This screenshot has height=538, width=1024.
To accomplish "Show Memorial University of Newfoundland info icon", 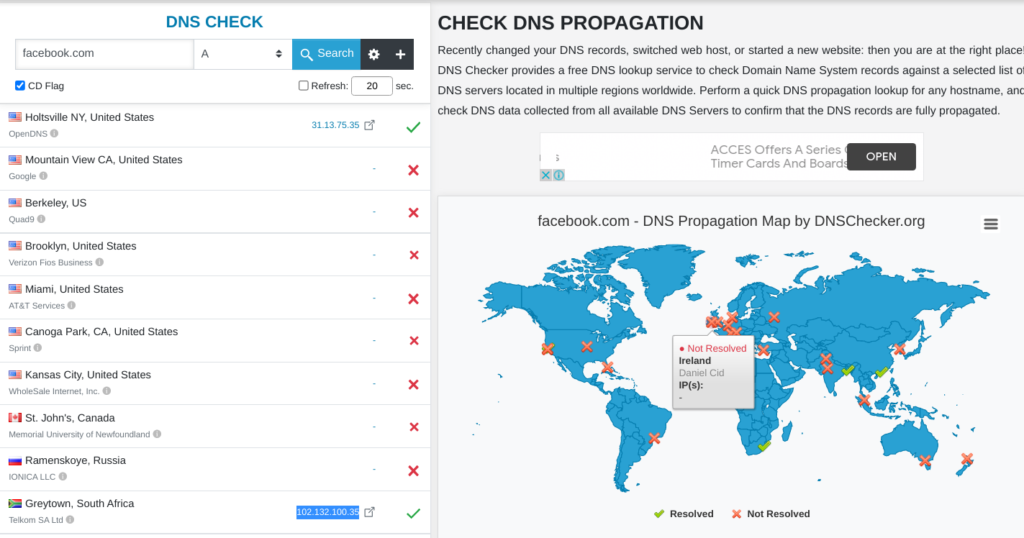I will (x=157, y=434).
